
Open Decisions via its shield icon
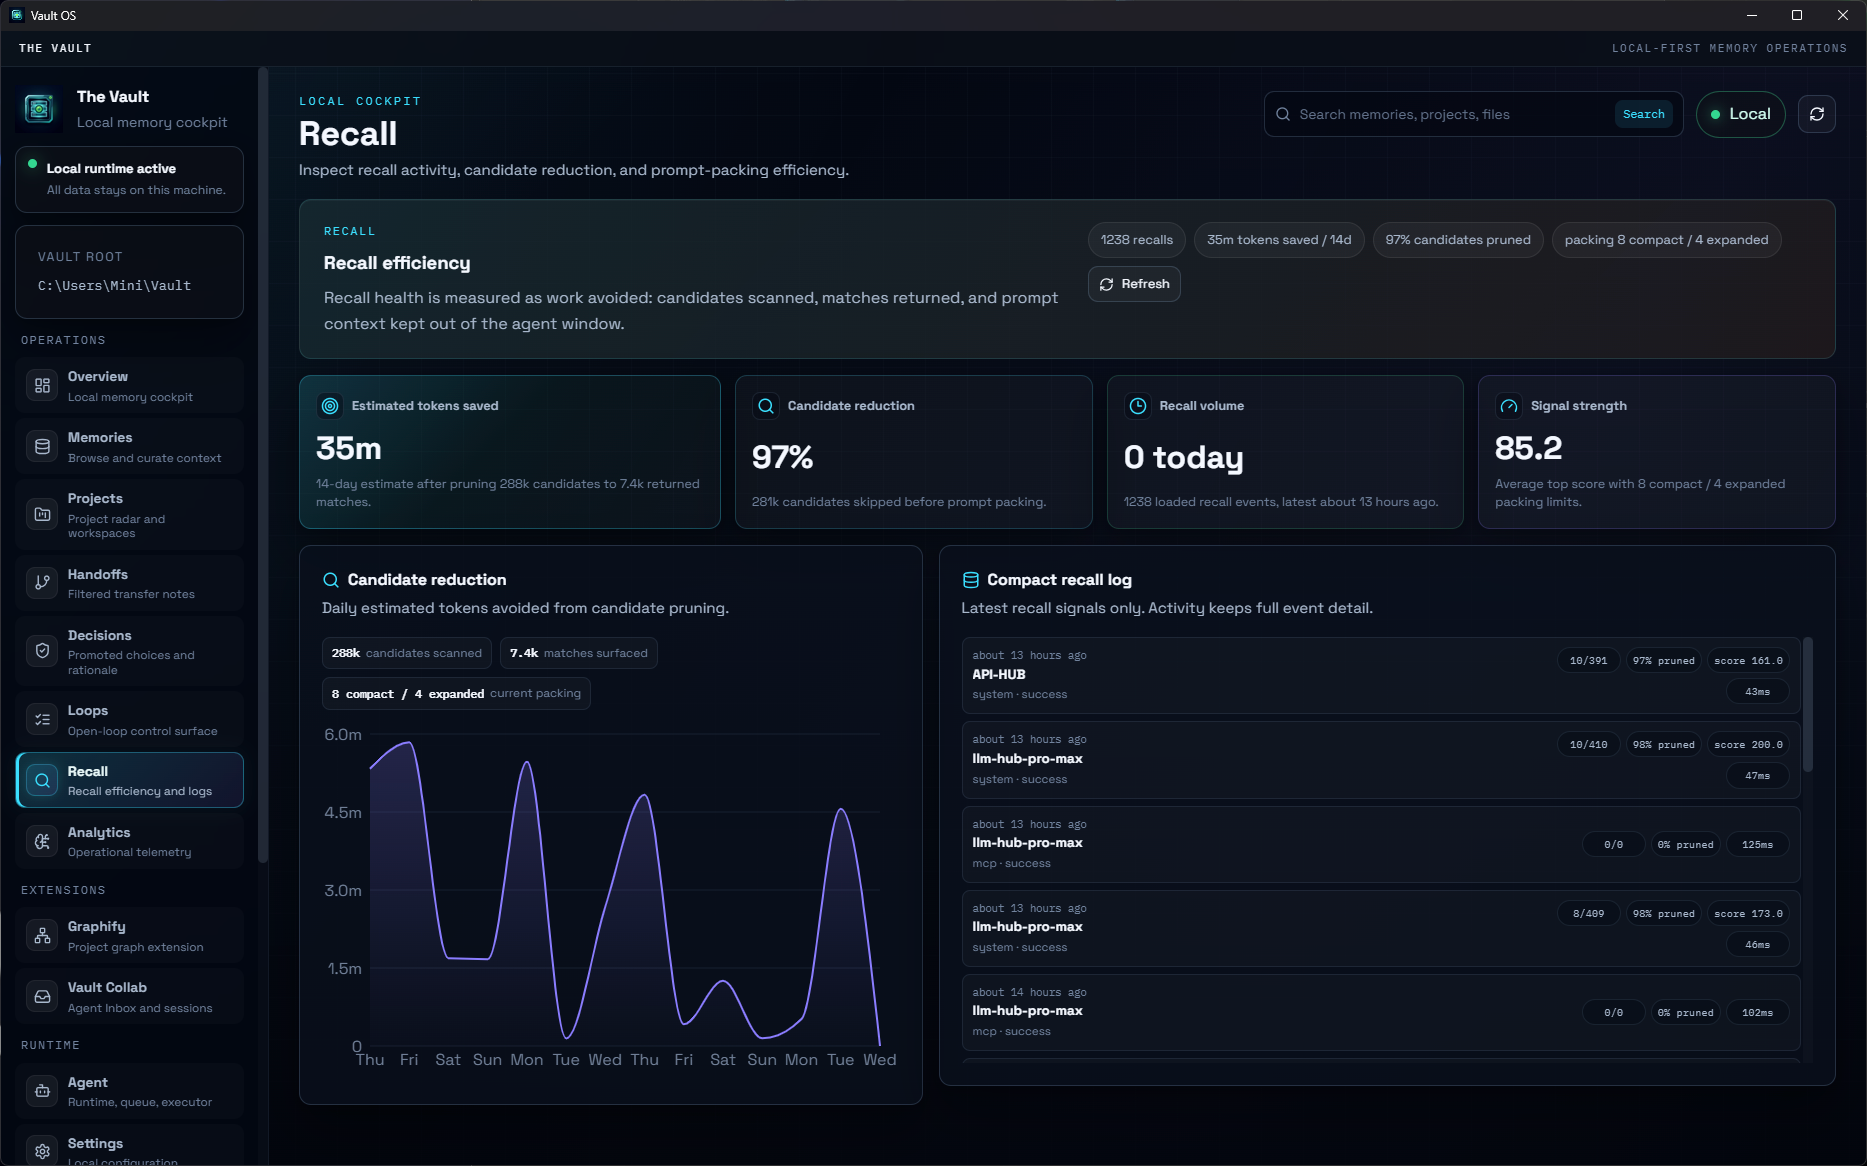click(42, 651)
